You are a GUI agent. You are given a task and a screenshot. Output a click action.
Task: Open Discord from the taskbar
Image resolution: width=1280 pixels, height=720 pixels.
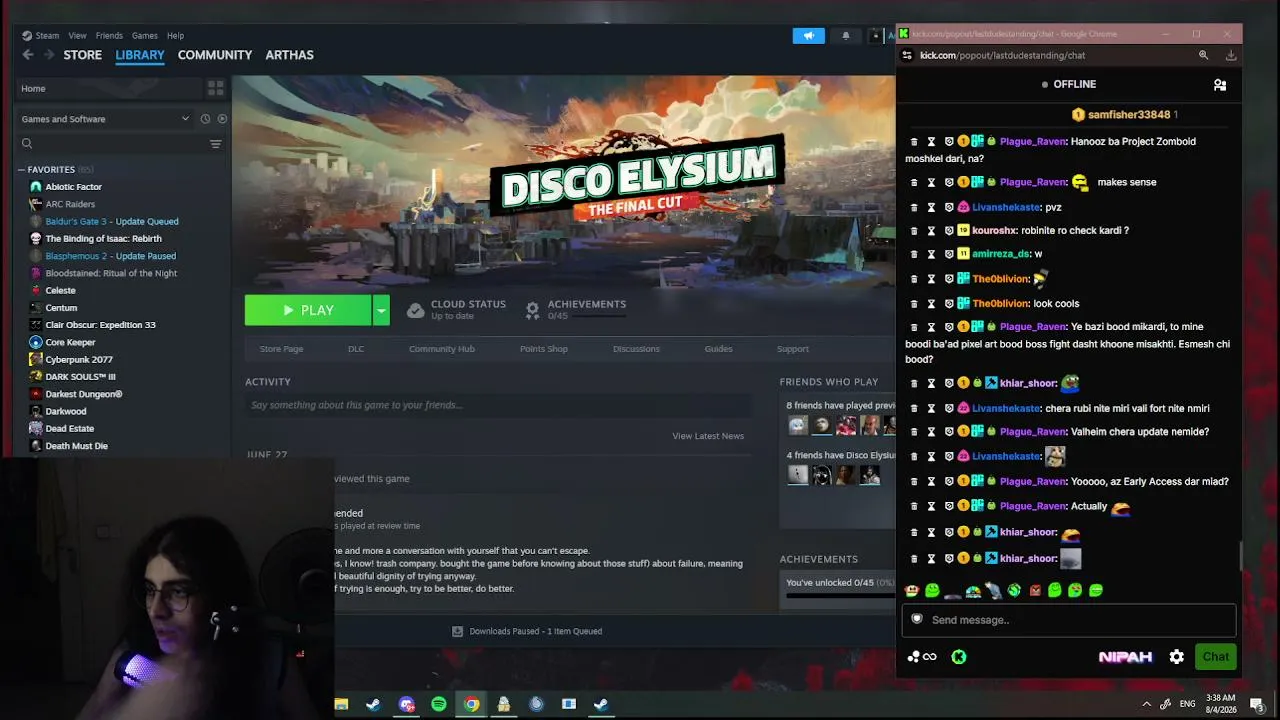tap(406, 704)
